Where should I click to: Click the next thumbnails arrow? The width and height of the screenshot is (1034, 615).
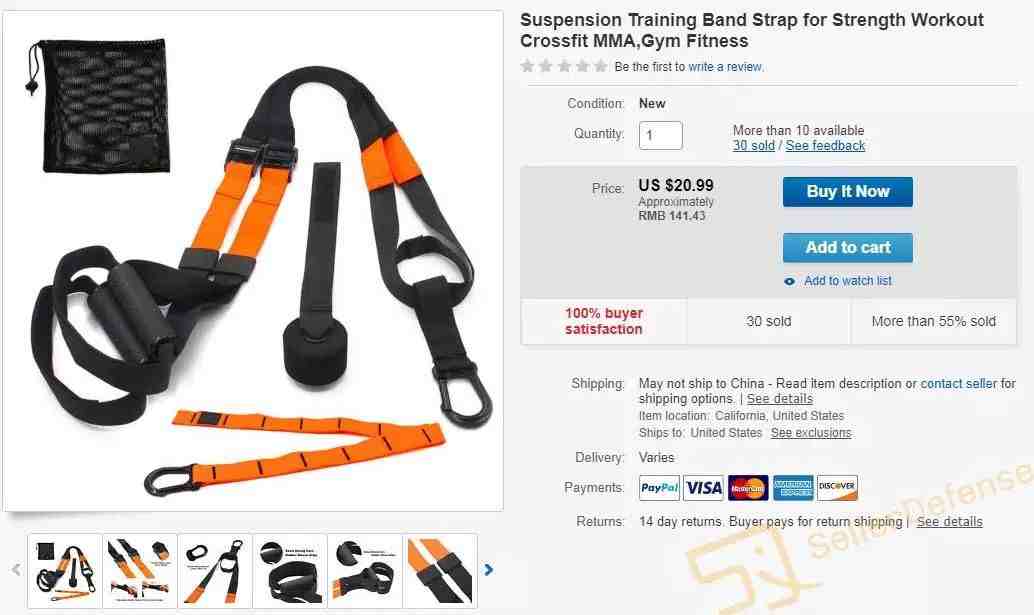[x=488, y=570]
